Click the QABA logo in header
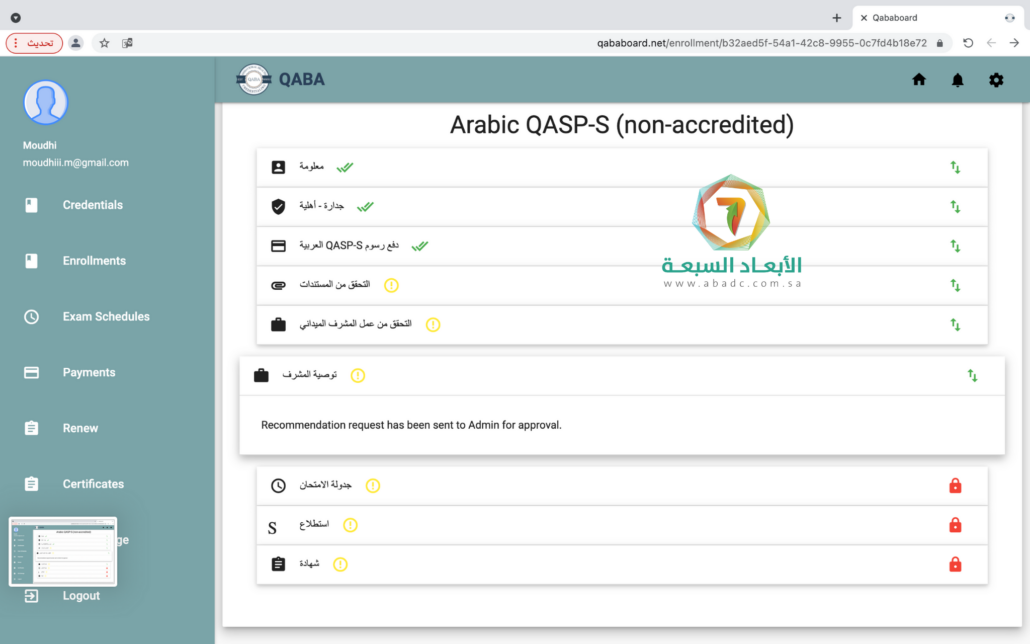1030x644 pixels. pyautogui.click(x=281, y=80)
